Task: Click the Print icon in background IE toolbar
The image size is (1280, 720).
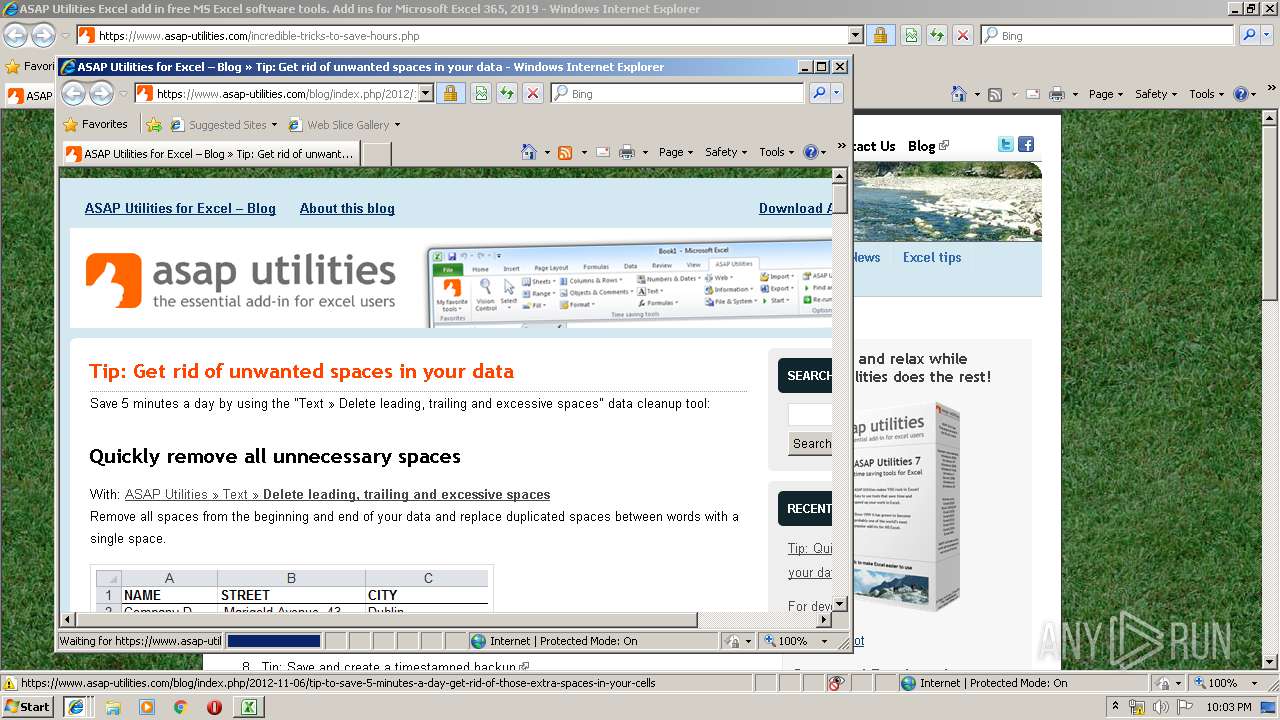Action: (x=1057, y=94)
